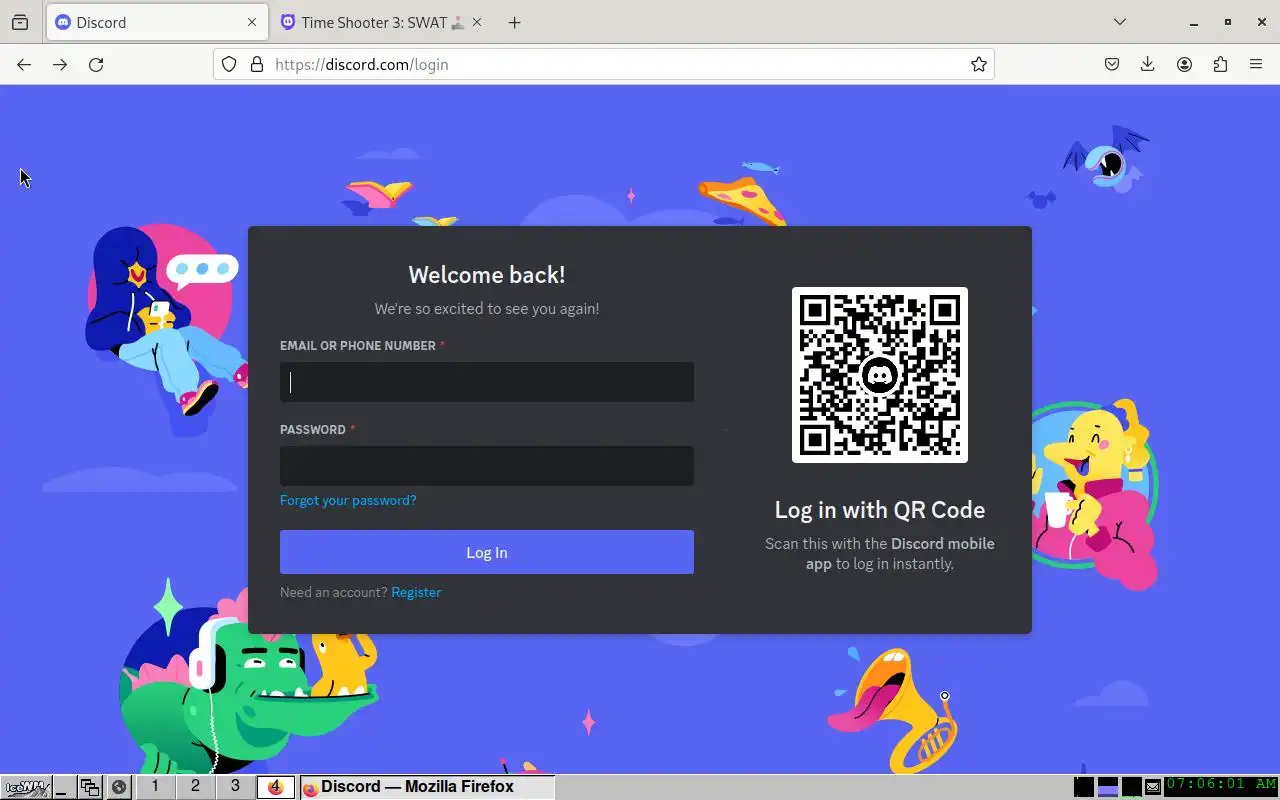Click the Log in with QR Code heading
The image size is (1280, 800).
pos(880,510)
